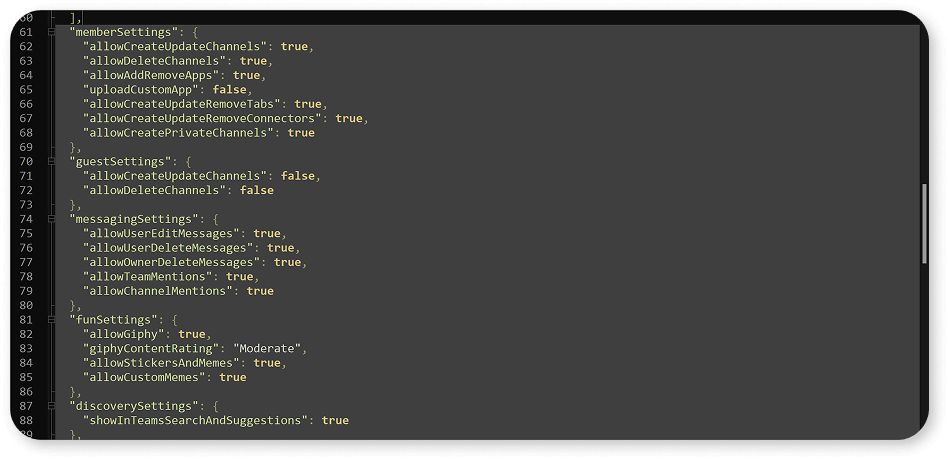
Task: Collapse the guestSettings block fold marker
Action: click(52, 162)
